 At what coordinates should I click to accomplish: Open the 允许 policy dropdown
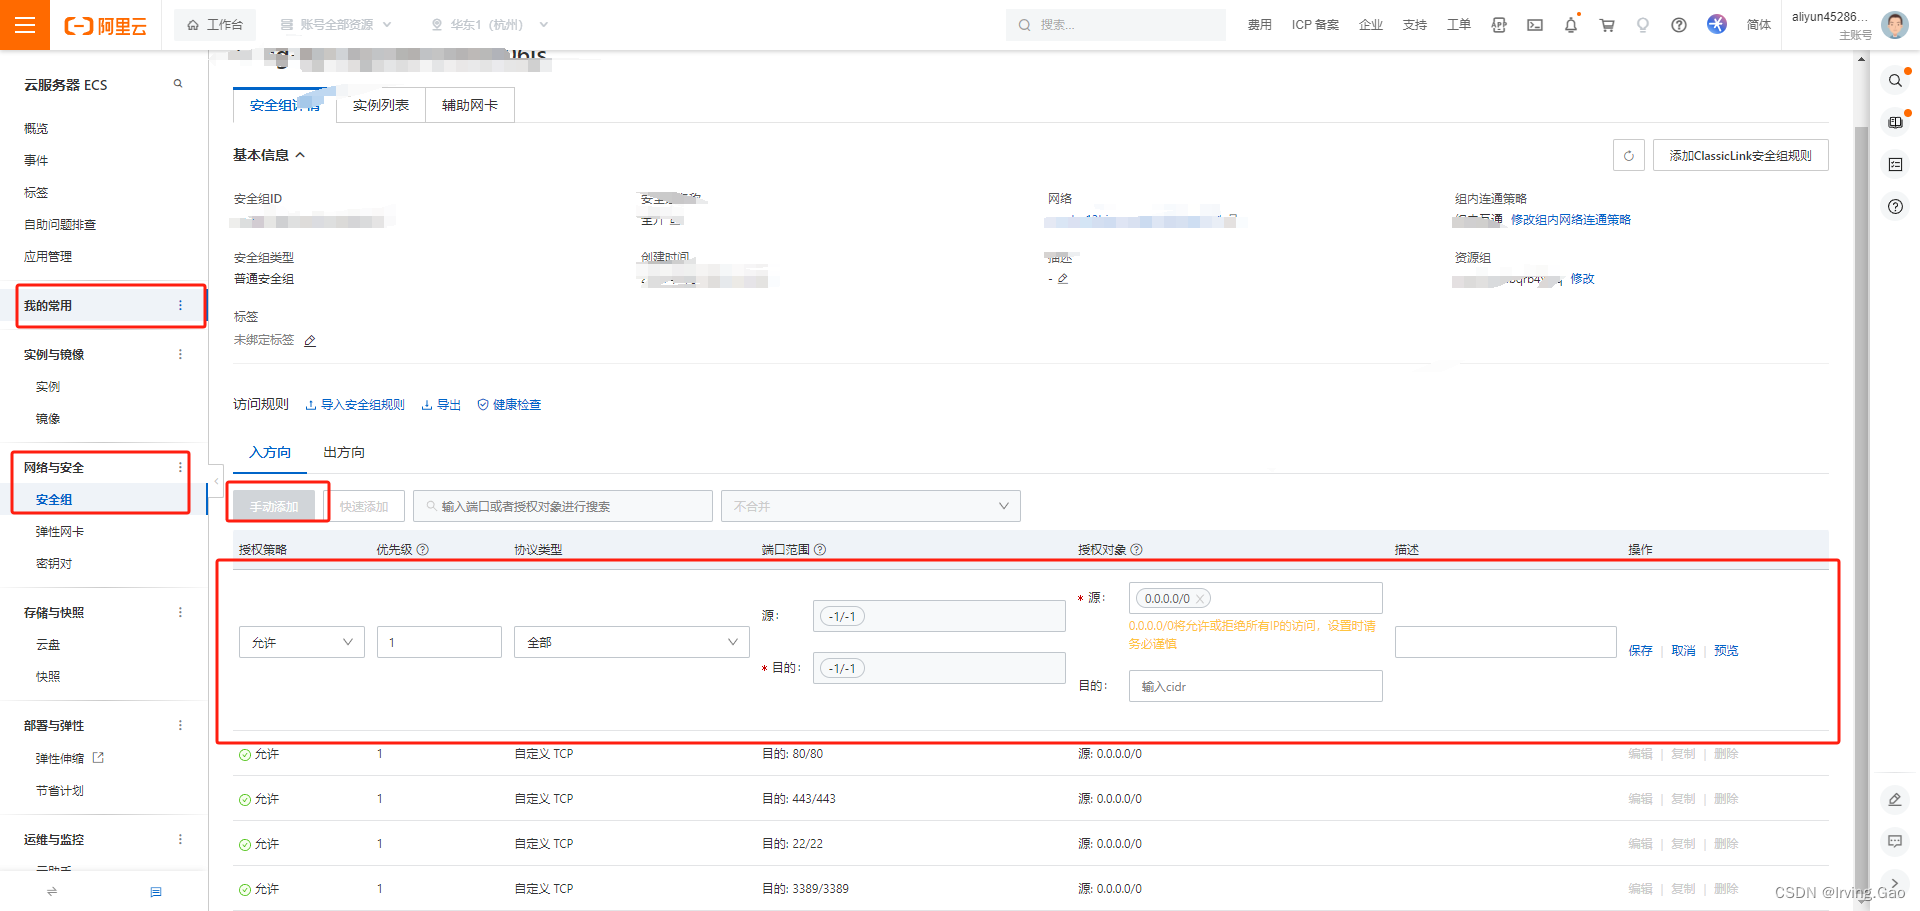point(302,642)
